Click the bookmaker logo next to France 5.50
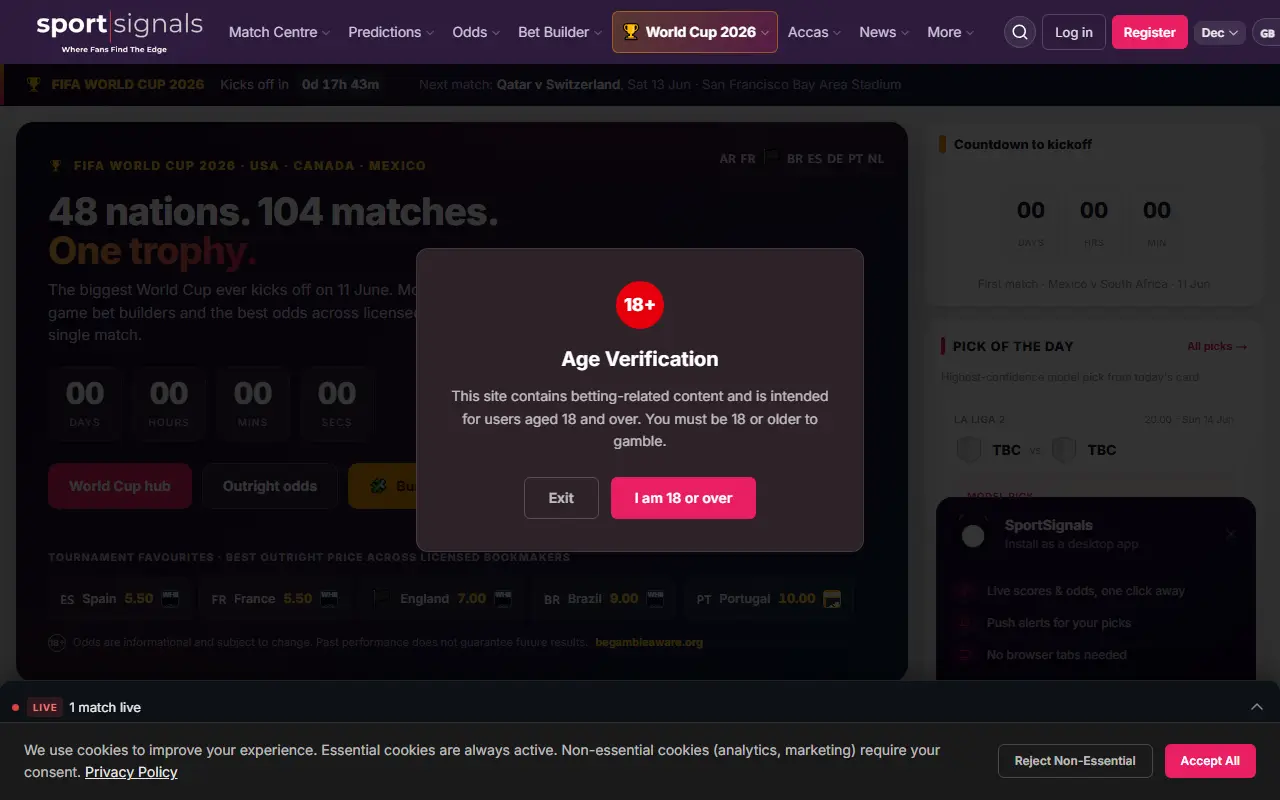Image resolution: width=1280 pixels, height=800 pixels. point(329,599)
